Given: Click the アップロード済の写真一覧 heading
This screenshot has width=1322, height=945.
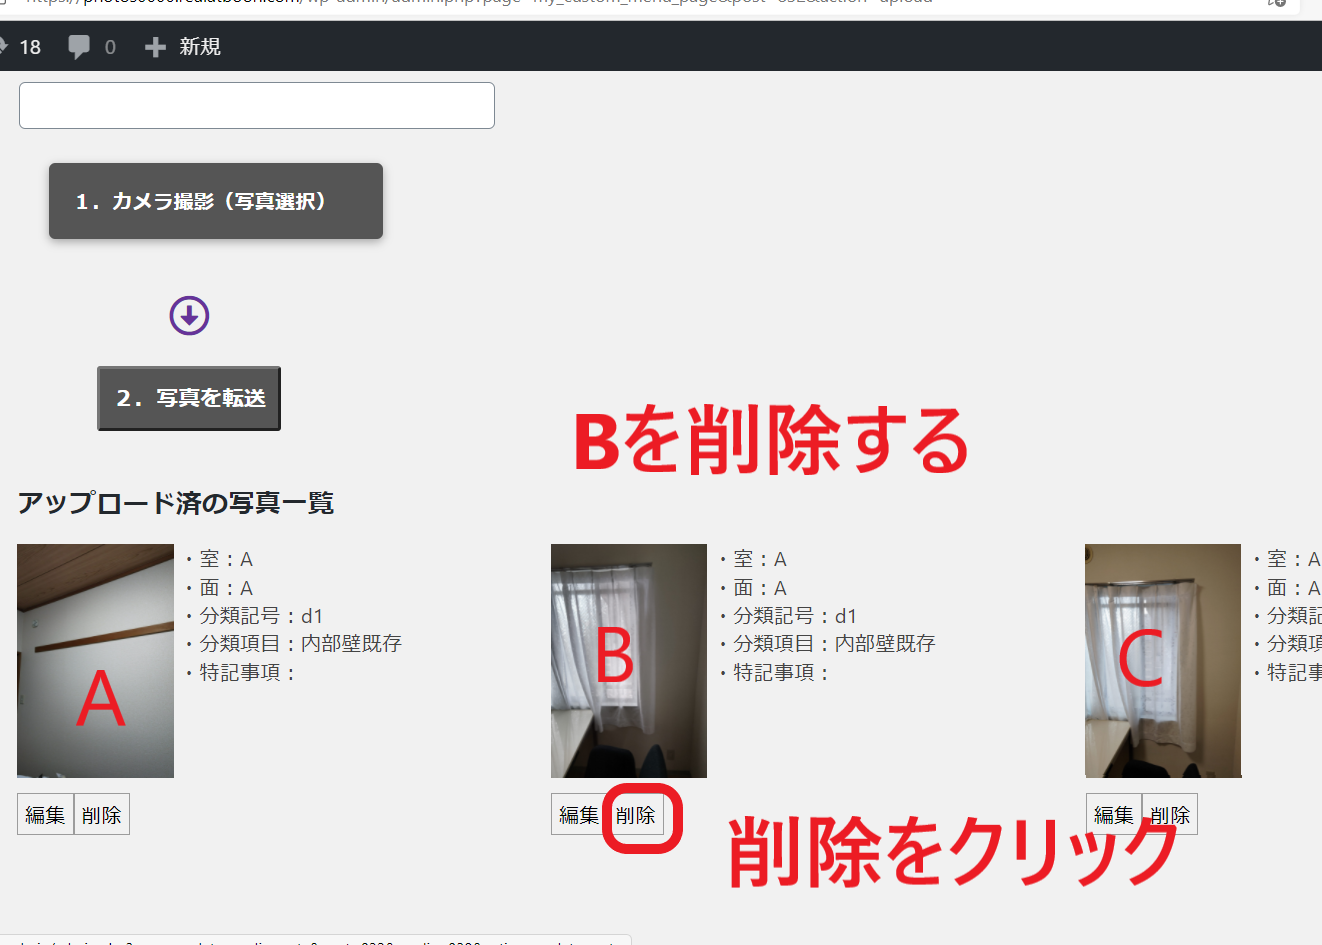Looking at the screenshot, I should [176, 503].
